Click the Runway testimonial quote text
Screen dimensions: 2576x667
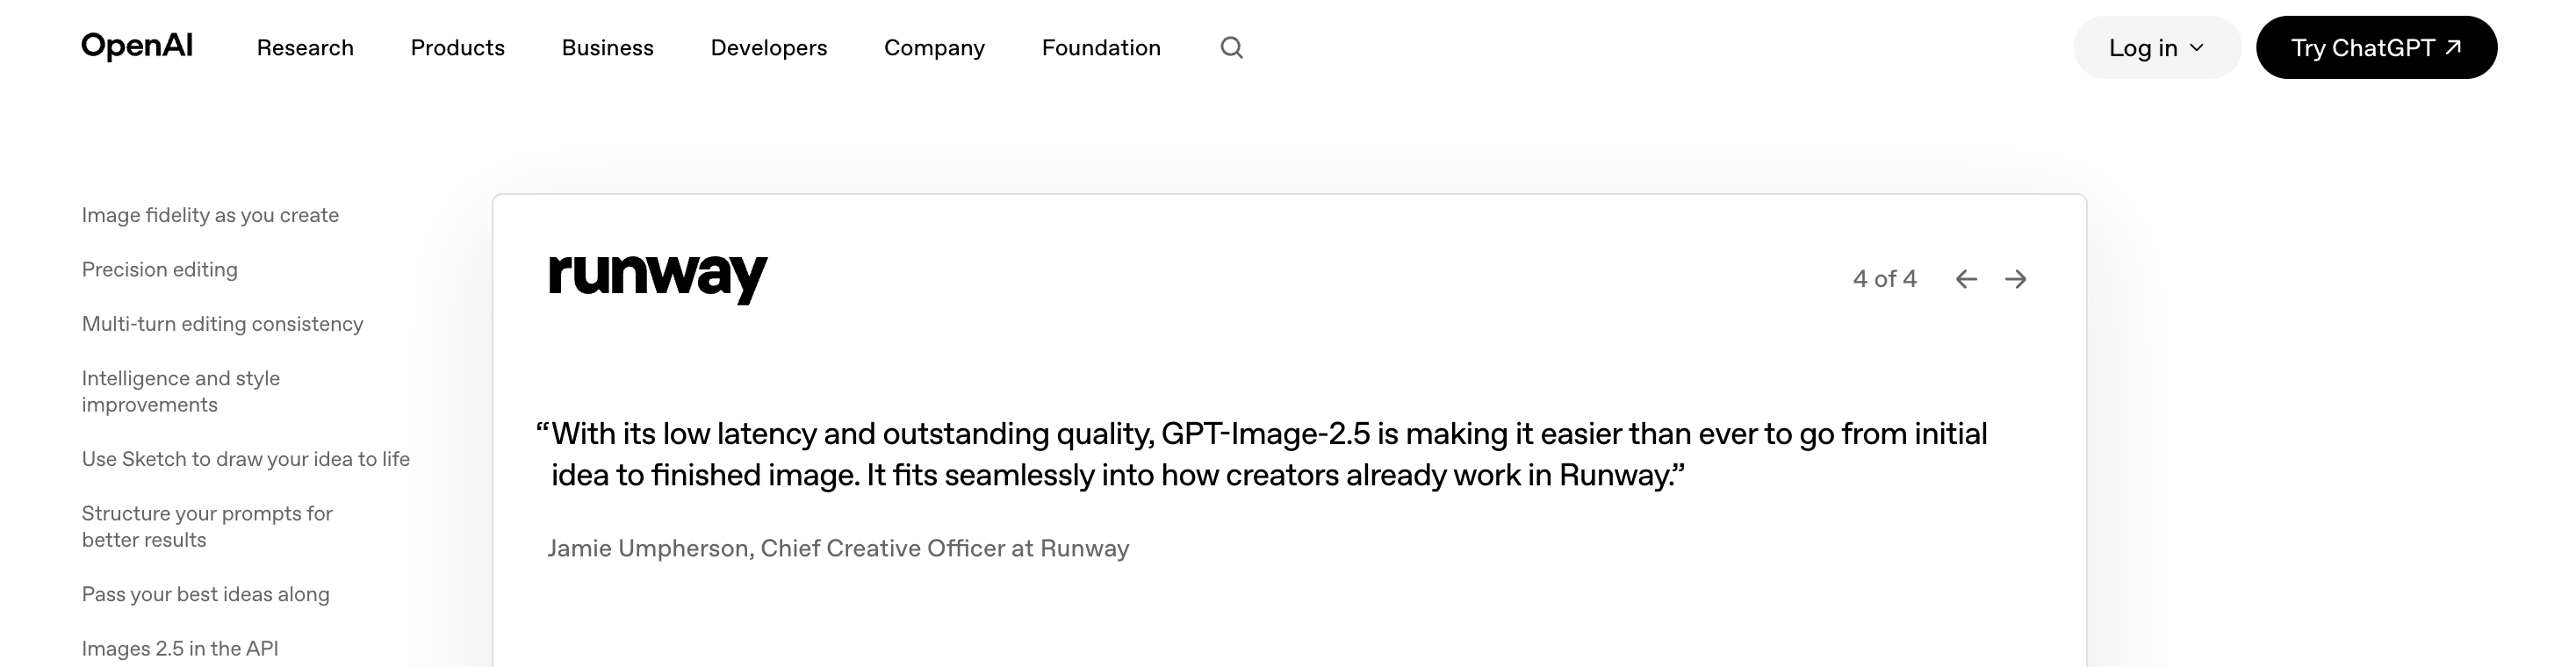coord(1262,454)
